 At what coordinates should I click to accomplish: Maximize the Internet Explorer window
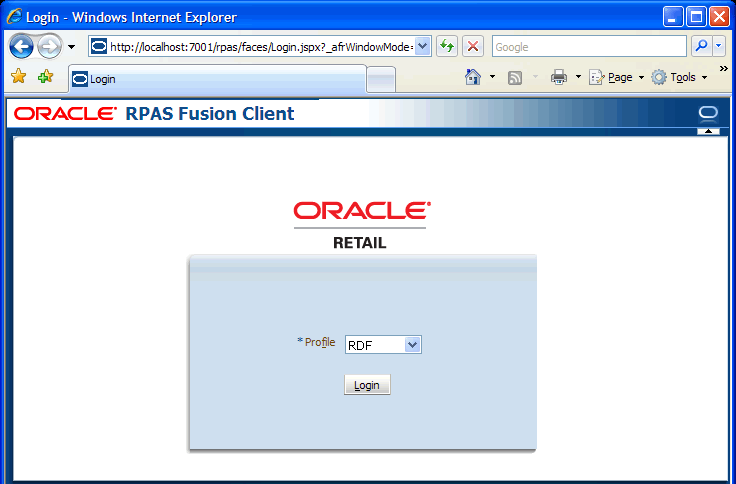[x=696, y=17]
